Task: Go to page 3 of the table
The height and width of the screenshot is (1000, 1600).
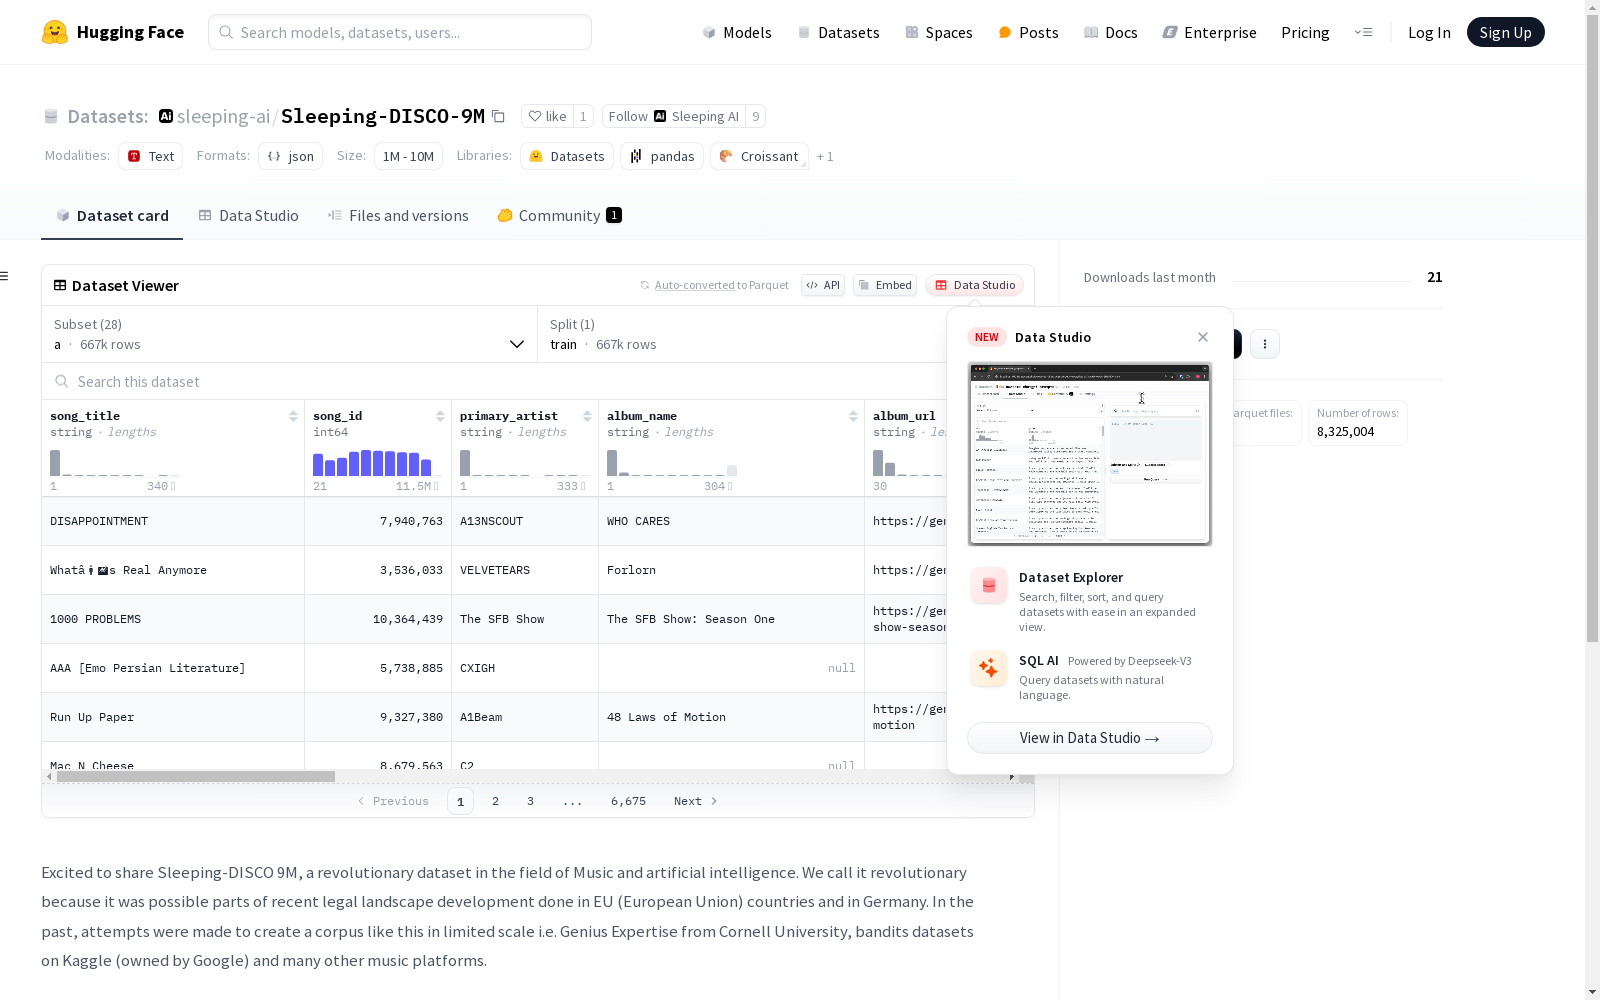Action: (530, 801)
